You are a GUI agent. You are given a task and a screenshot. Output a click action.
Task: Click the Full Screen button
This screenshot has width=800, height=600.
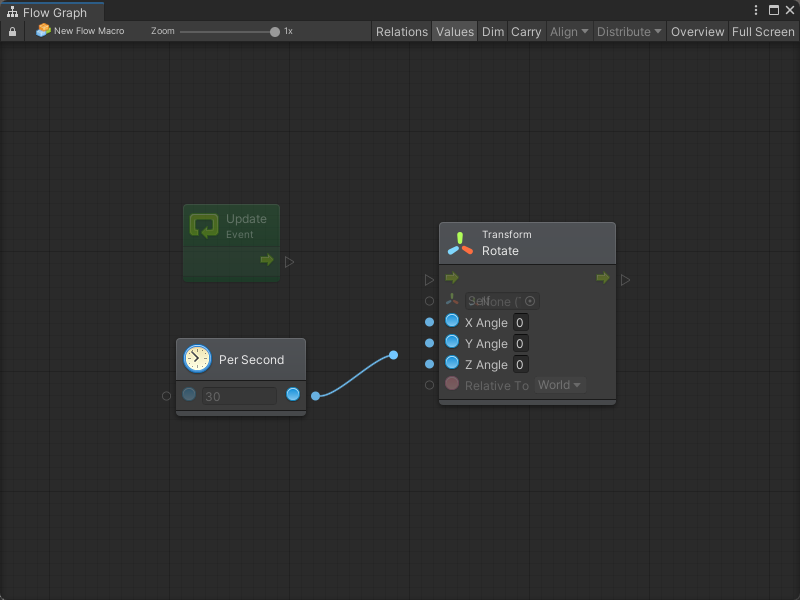763,32
